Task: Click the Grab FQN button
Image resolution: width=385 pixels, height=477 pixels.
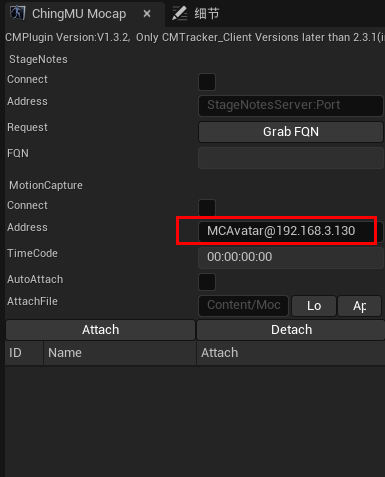Action: click(291, 132)
